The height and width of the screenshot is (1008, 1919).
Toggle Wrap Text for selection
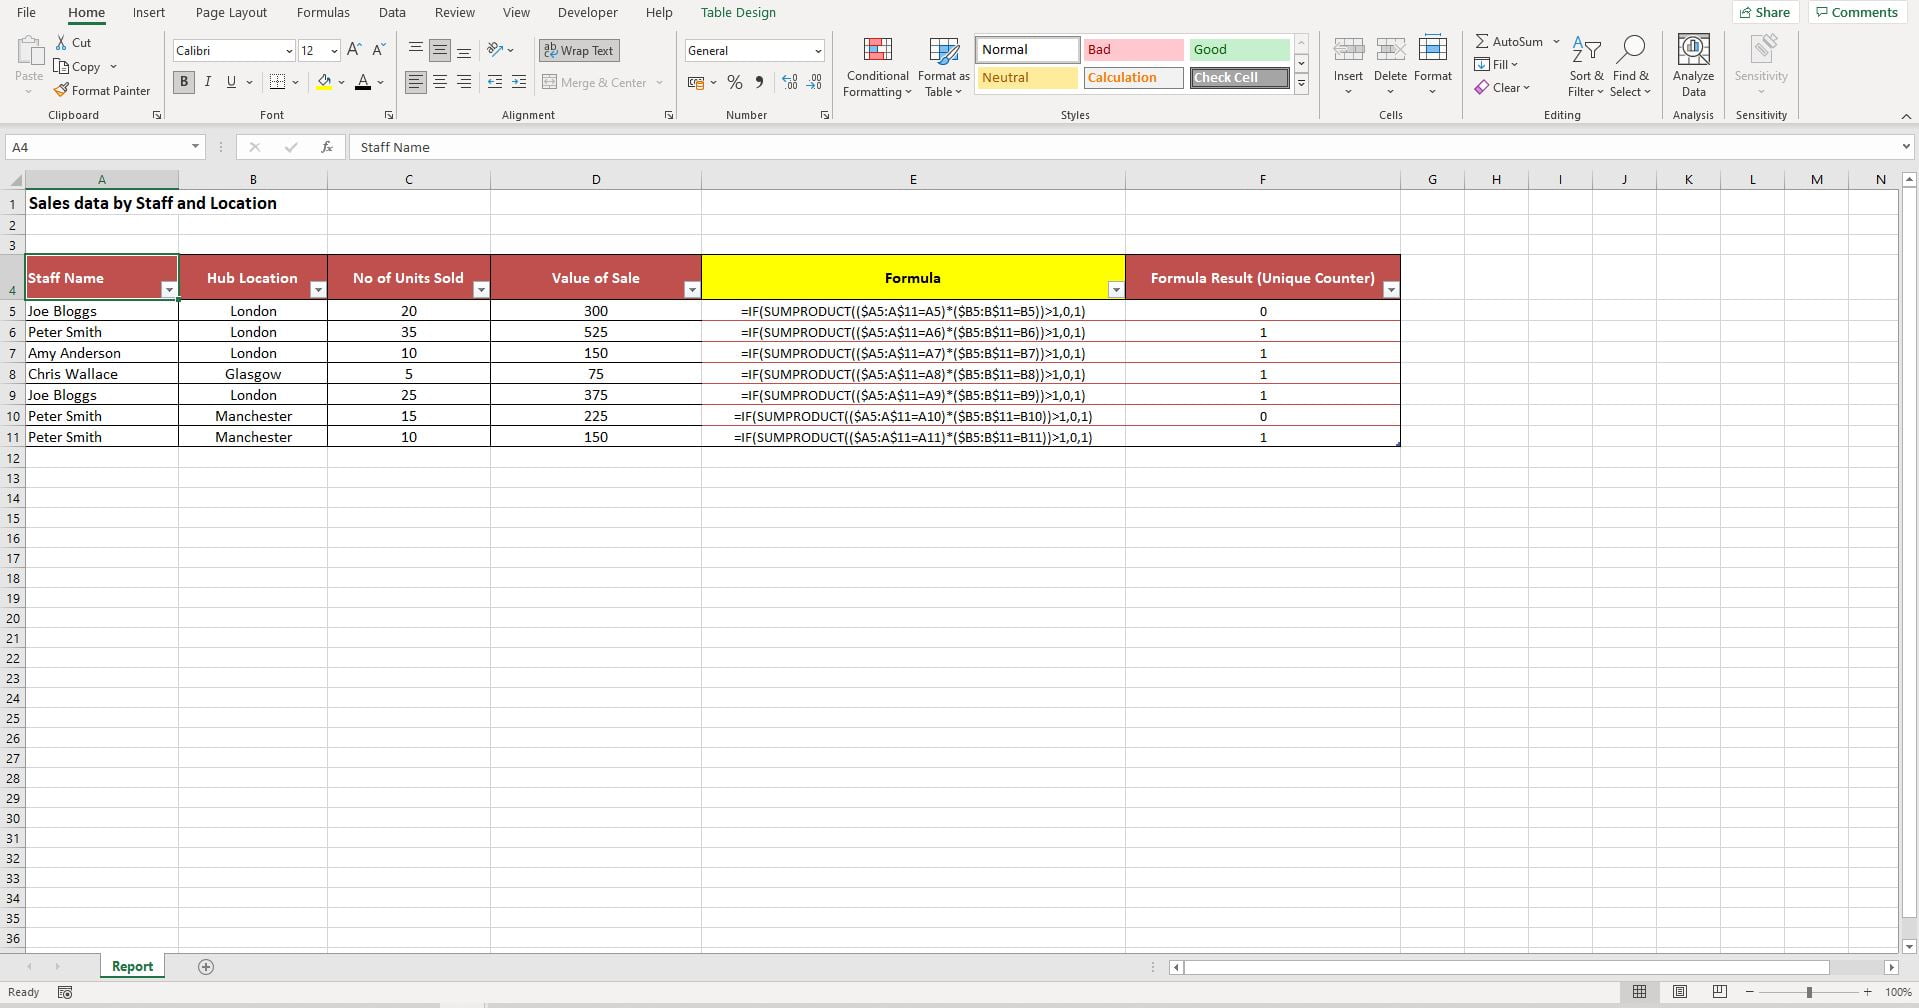[578, 50]
